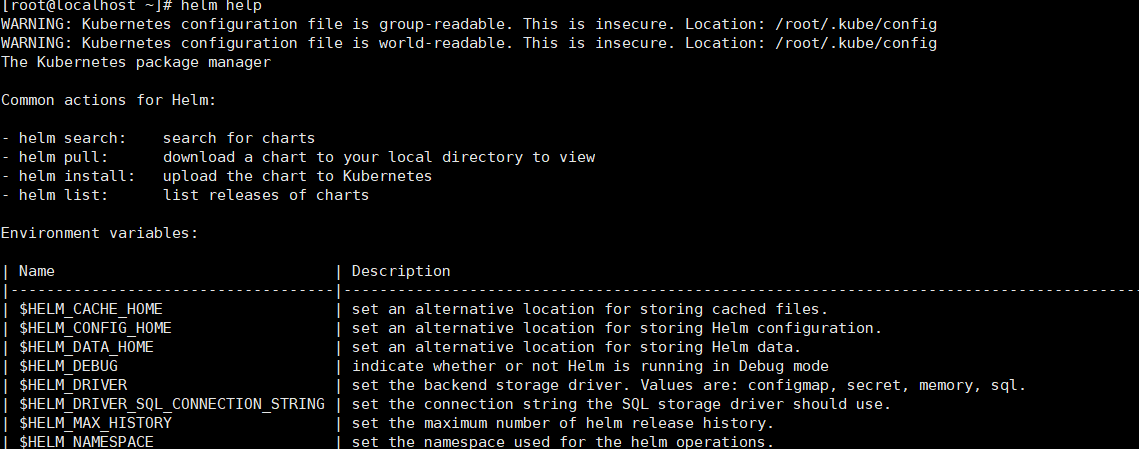Click the $HELM_DRIVER_SQL_CONNECTION_STRING variable name
1139x449 pixels.
pos(172,404)
